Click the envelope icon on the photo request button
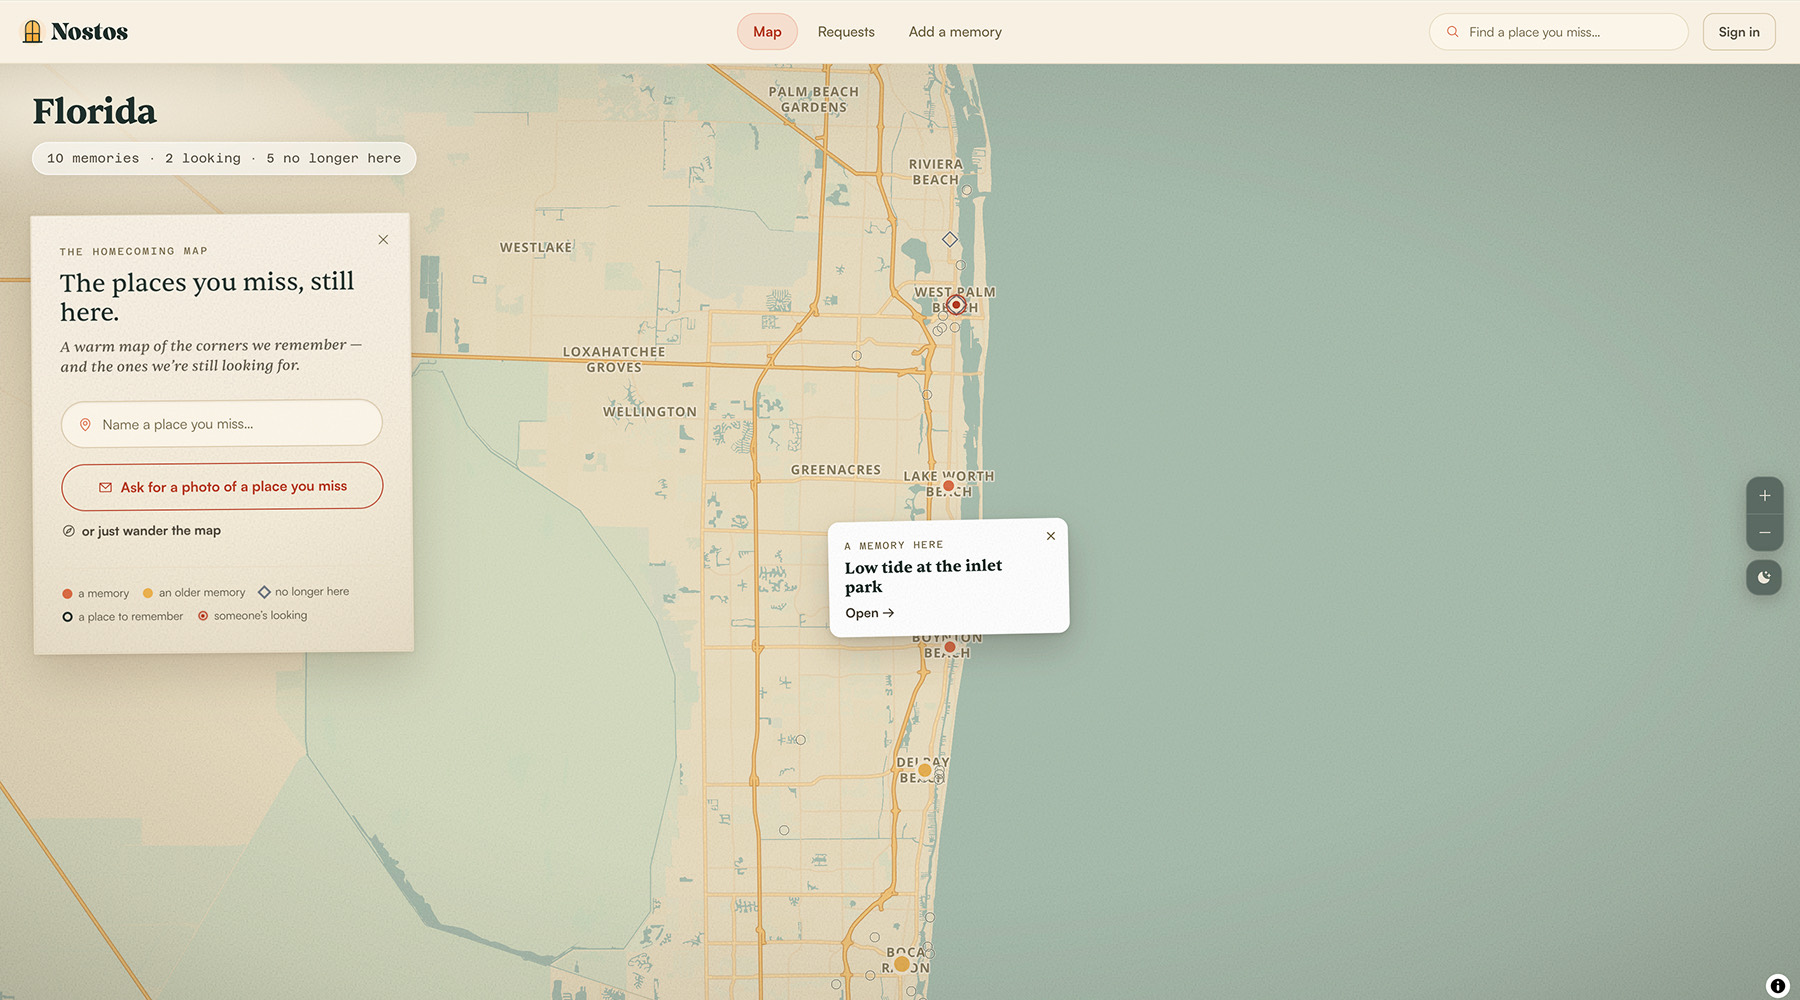The height and width of the screenshot is (1000, 1800). coord(105,487)
